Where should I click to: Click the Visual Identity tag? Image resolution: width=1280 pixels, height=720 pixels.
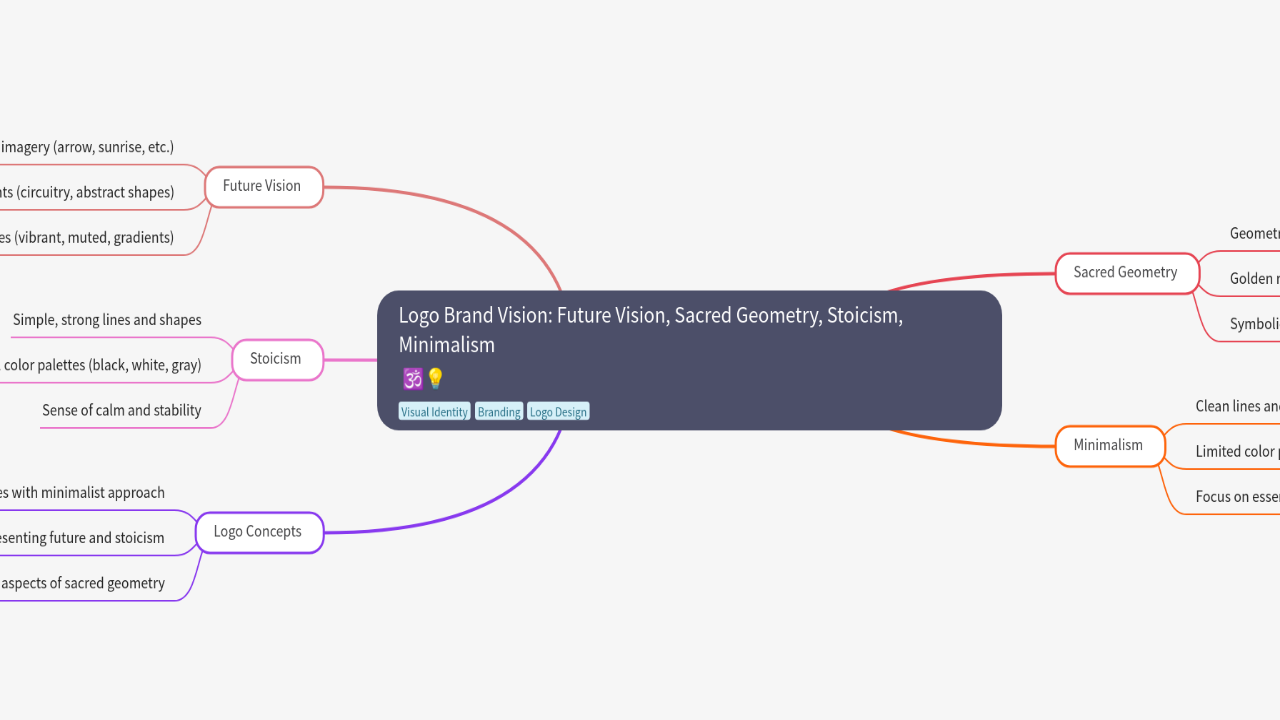[x=434, y=412]
